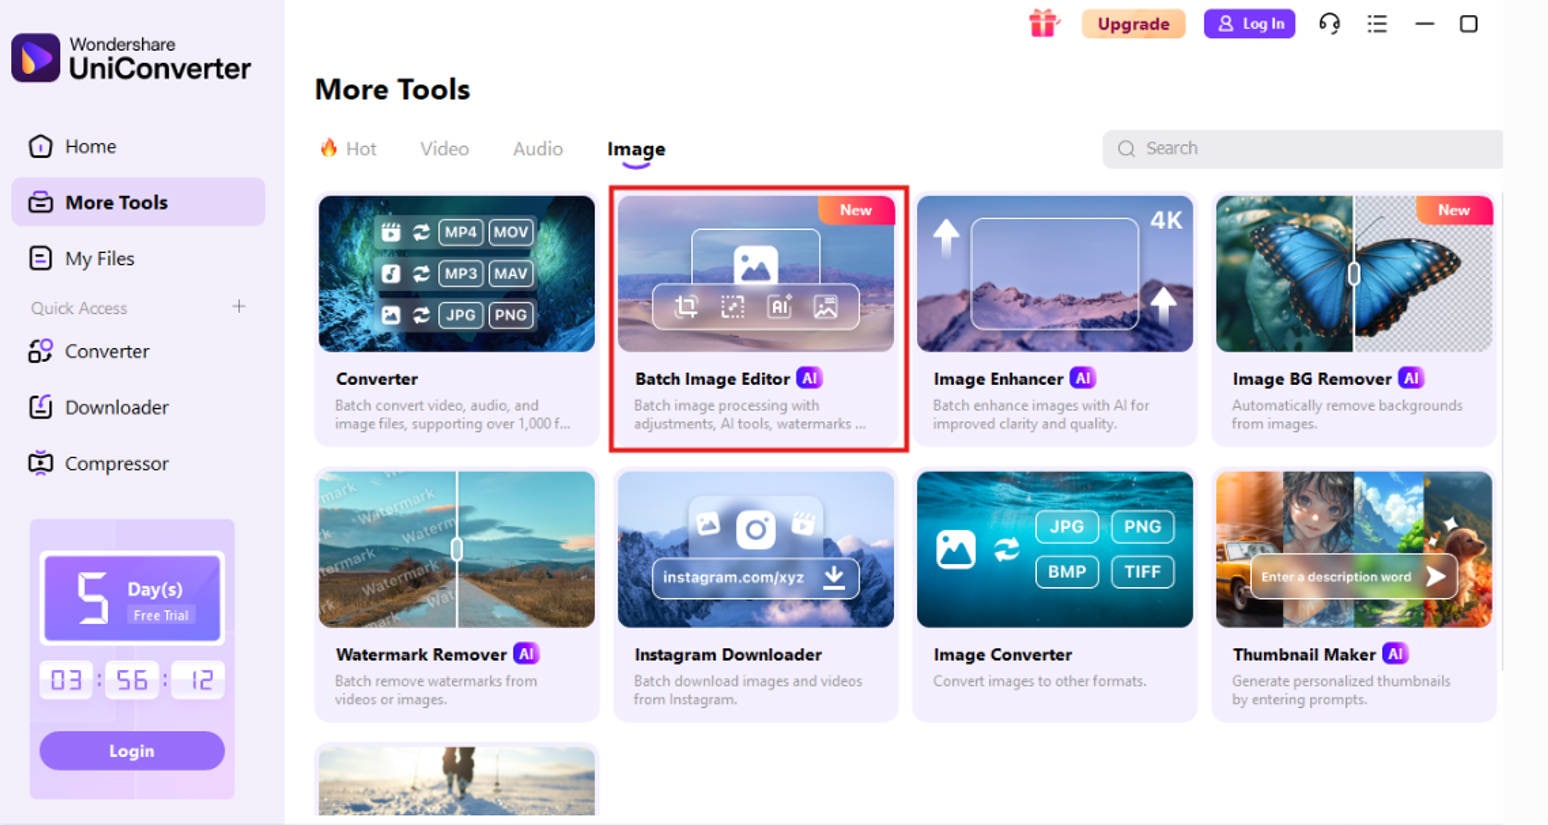Switch to the Audio tab
The image size is (1548, 825).
coord(538,148)
